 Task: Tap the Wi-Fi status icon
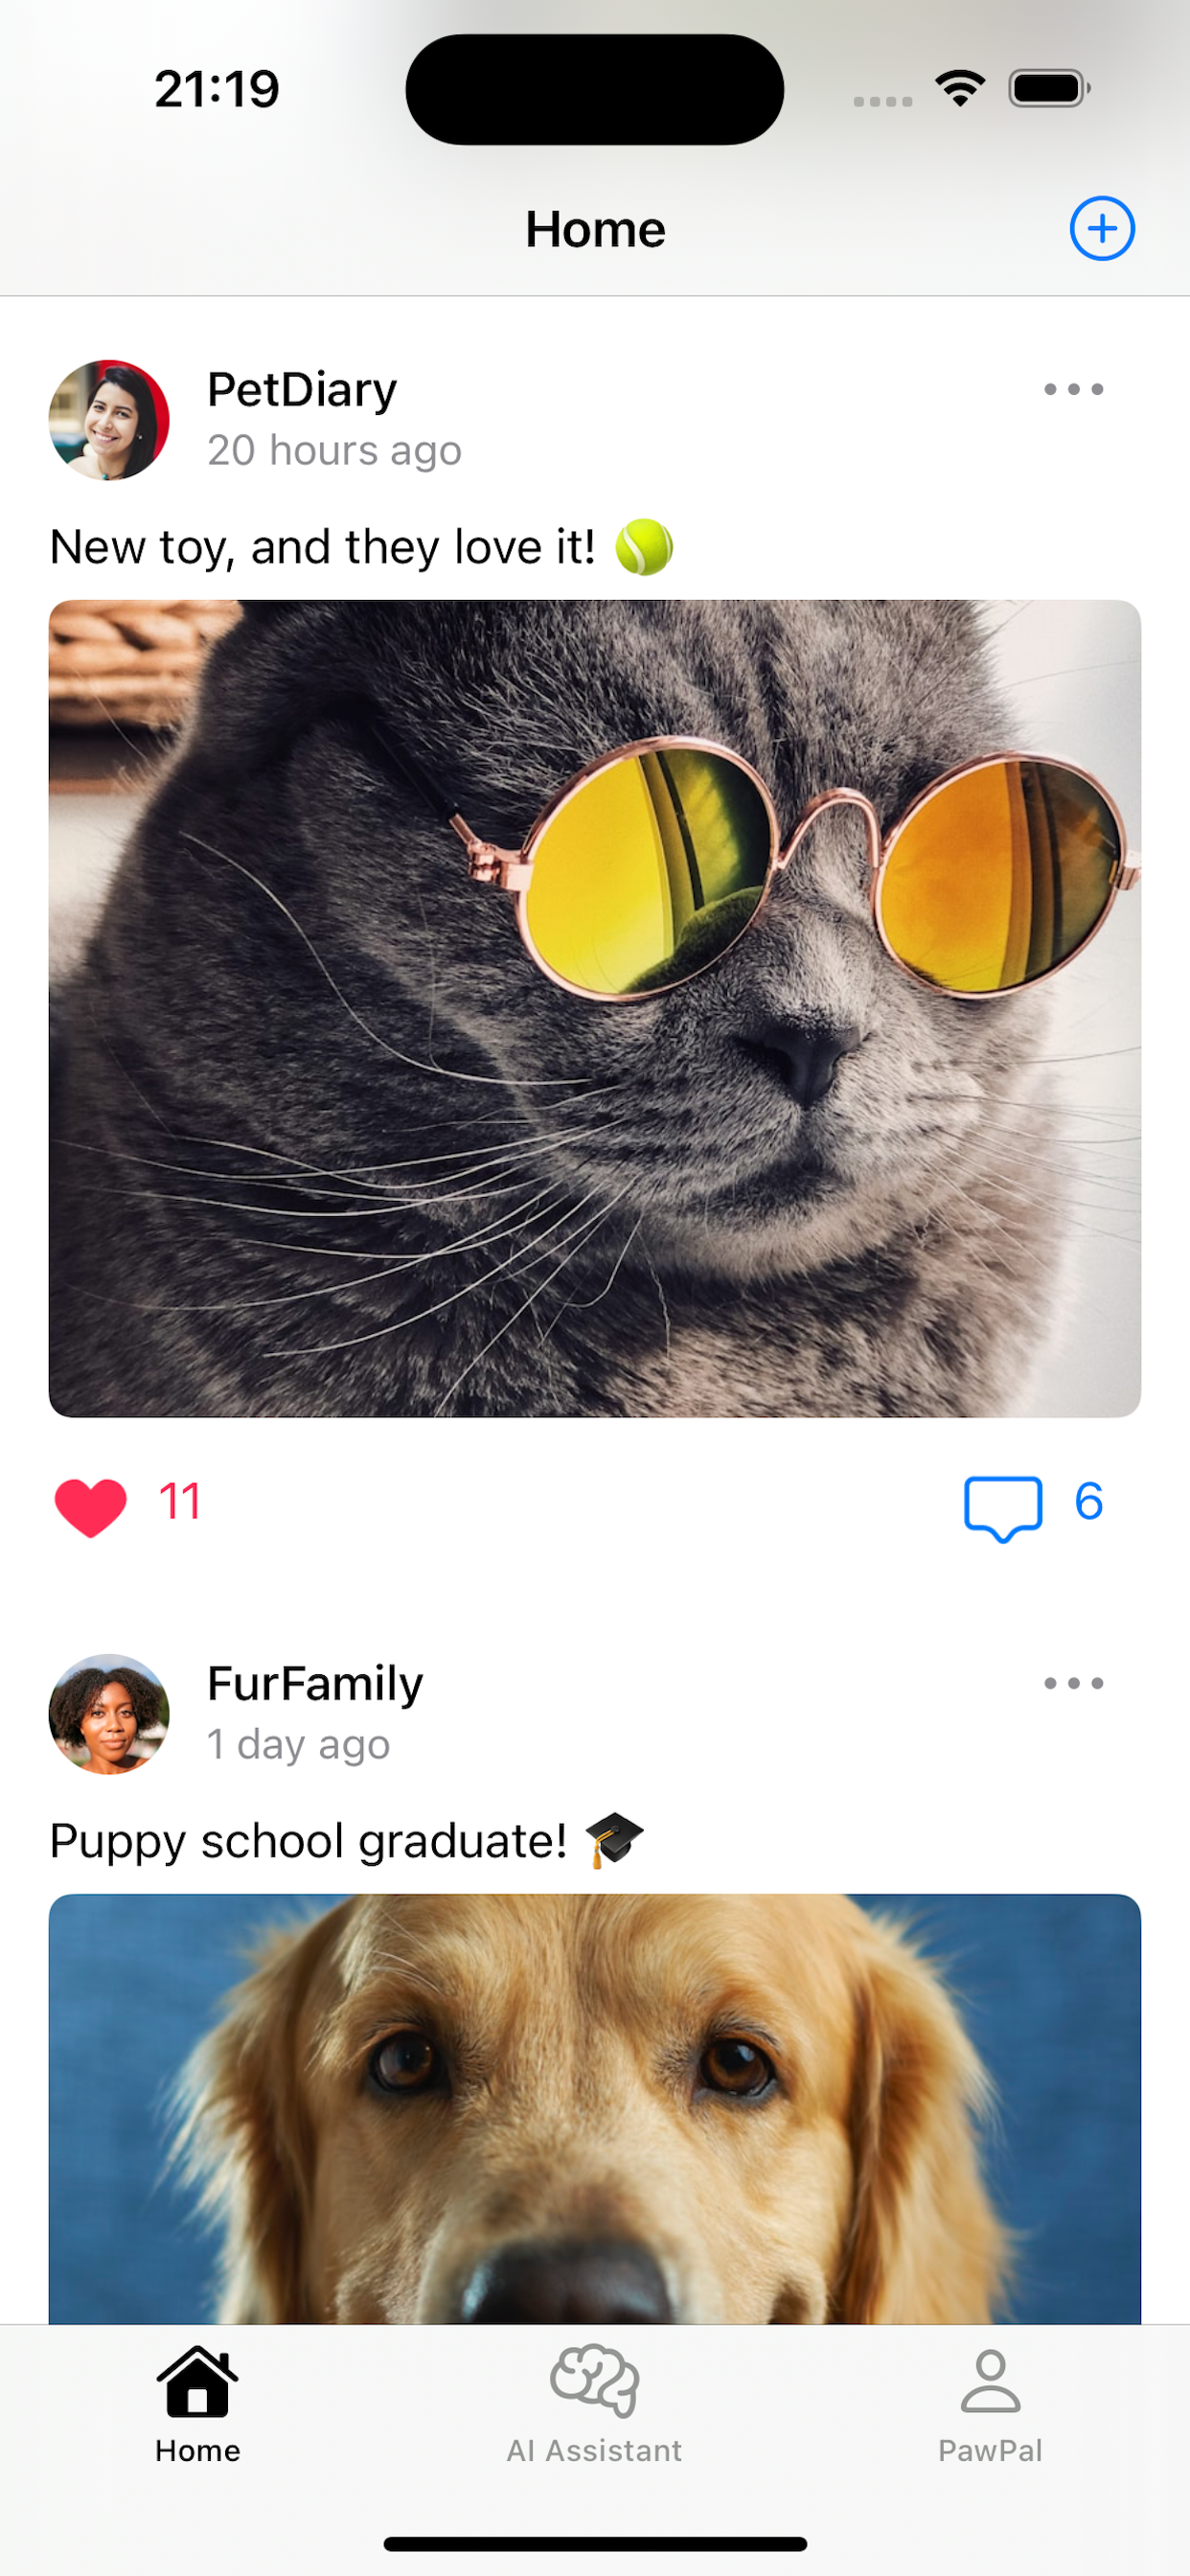pyautogui.click(x=960, y=89)
